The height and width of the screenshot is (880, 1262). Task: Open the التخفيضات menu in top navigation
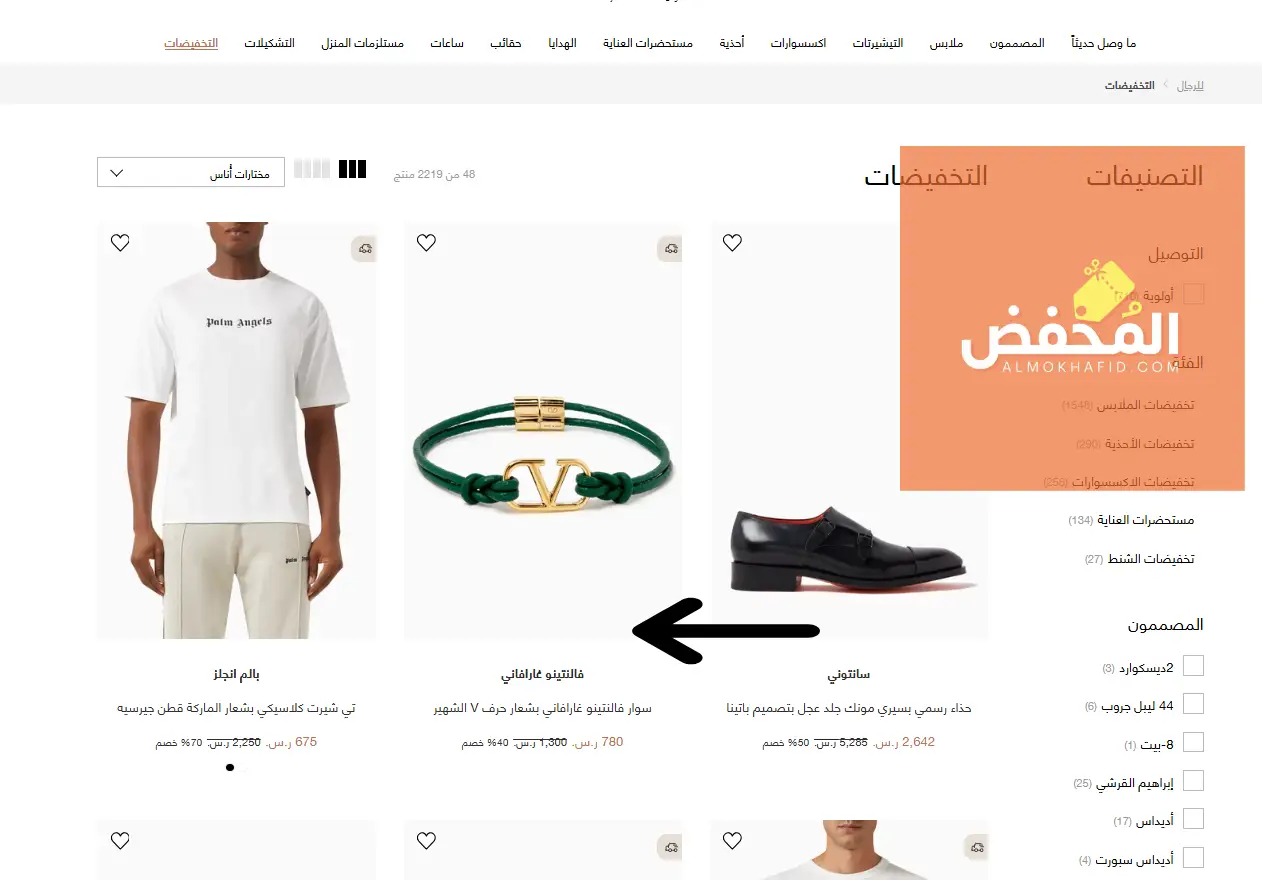(x=191, y=44)
